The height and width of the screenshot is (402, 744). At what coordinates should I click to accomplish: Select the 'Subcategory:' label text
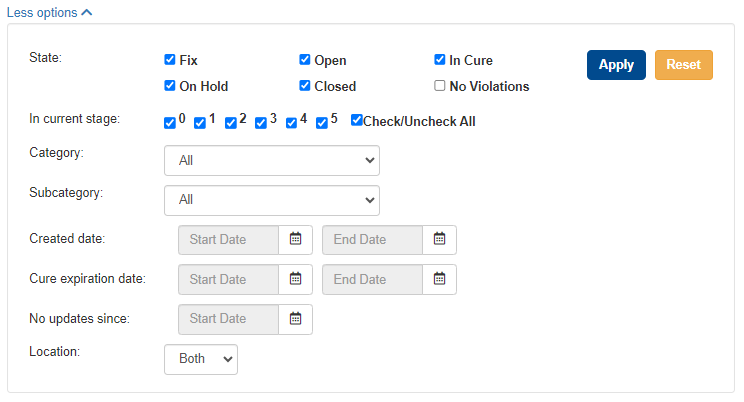coord(66,193)
